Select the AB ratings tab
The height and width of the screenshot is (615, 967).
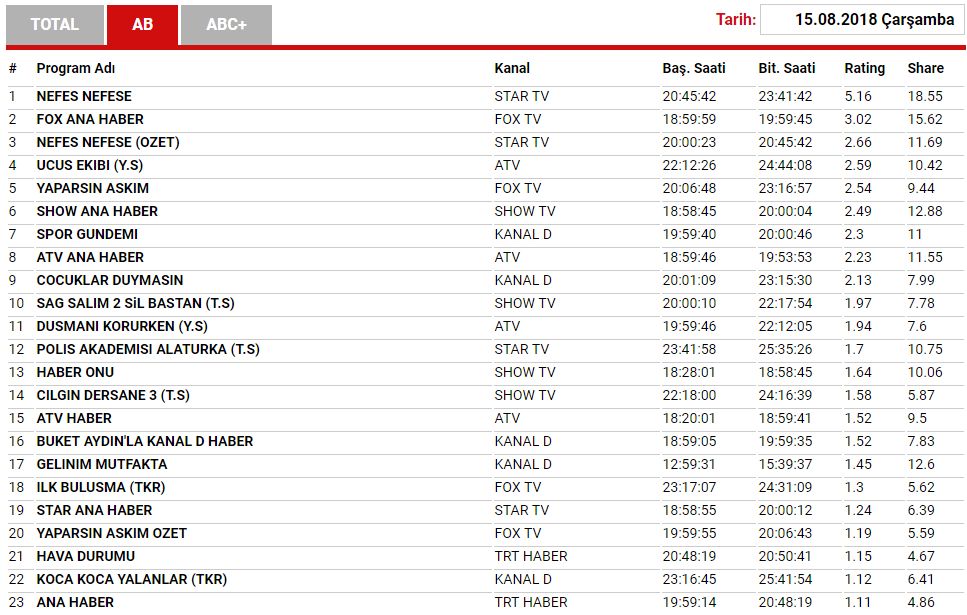point(142,25)
